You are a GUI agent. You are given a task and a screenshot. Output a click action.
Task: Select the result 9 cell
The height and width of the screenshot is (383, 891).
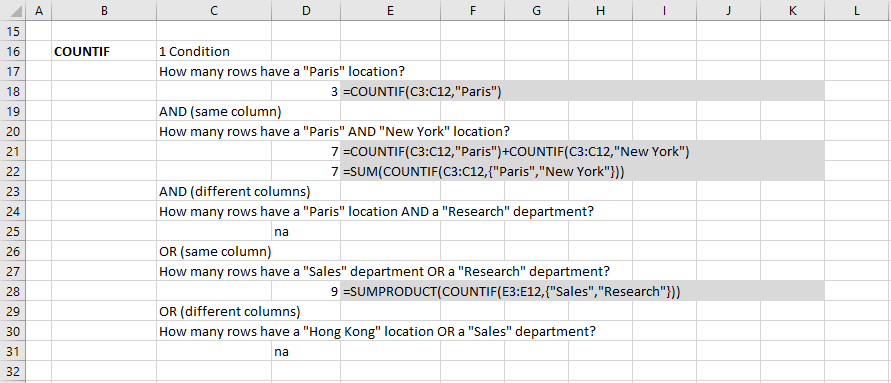coord(306,292)
